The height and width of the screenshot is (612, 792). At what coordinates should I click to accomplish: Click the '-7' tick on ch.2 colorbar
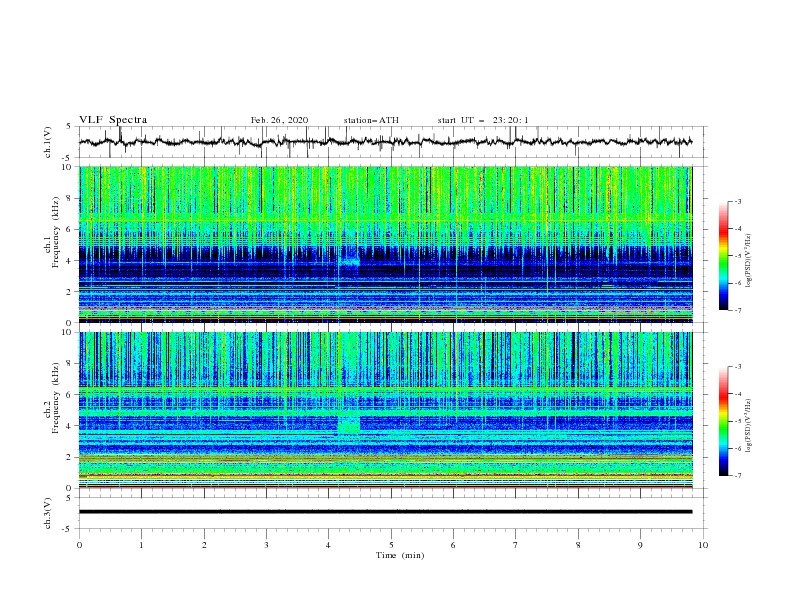point(737,476)
